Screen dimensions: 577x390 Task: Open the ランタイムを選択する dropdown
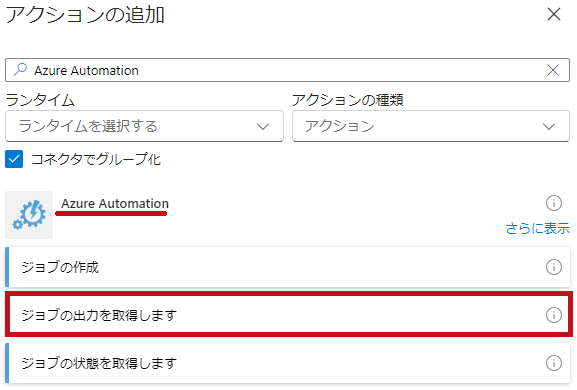[x=144, y=126]
